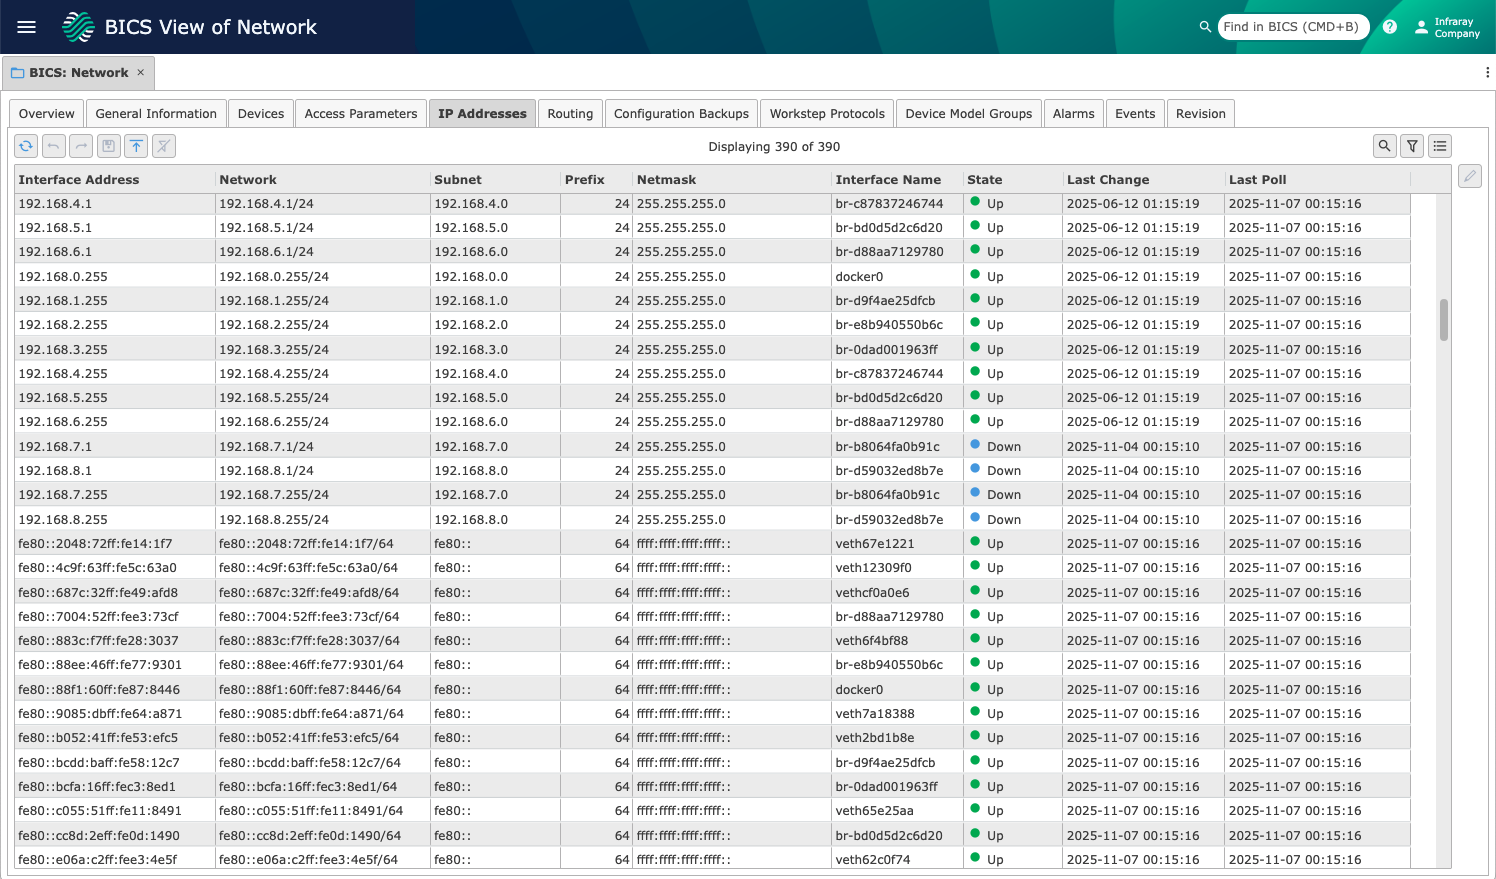Open the hamburger main menu
Image resolution: width=1496 pixels, height=879 pixels.
tap(27, 27)
